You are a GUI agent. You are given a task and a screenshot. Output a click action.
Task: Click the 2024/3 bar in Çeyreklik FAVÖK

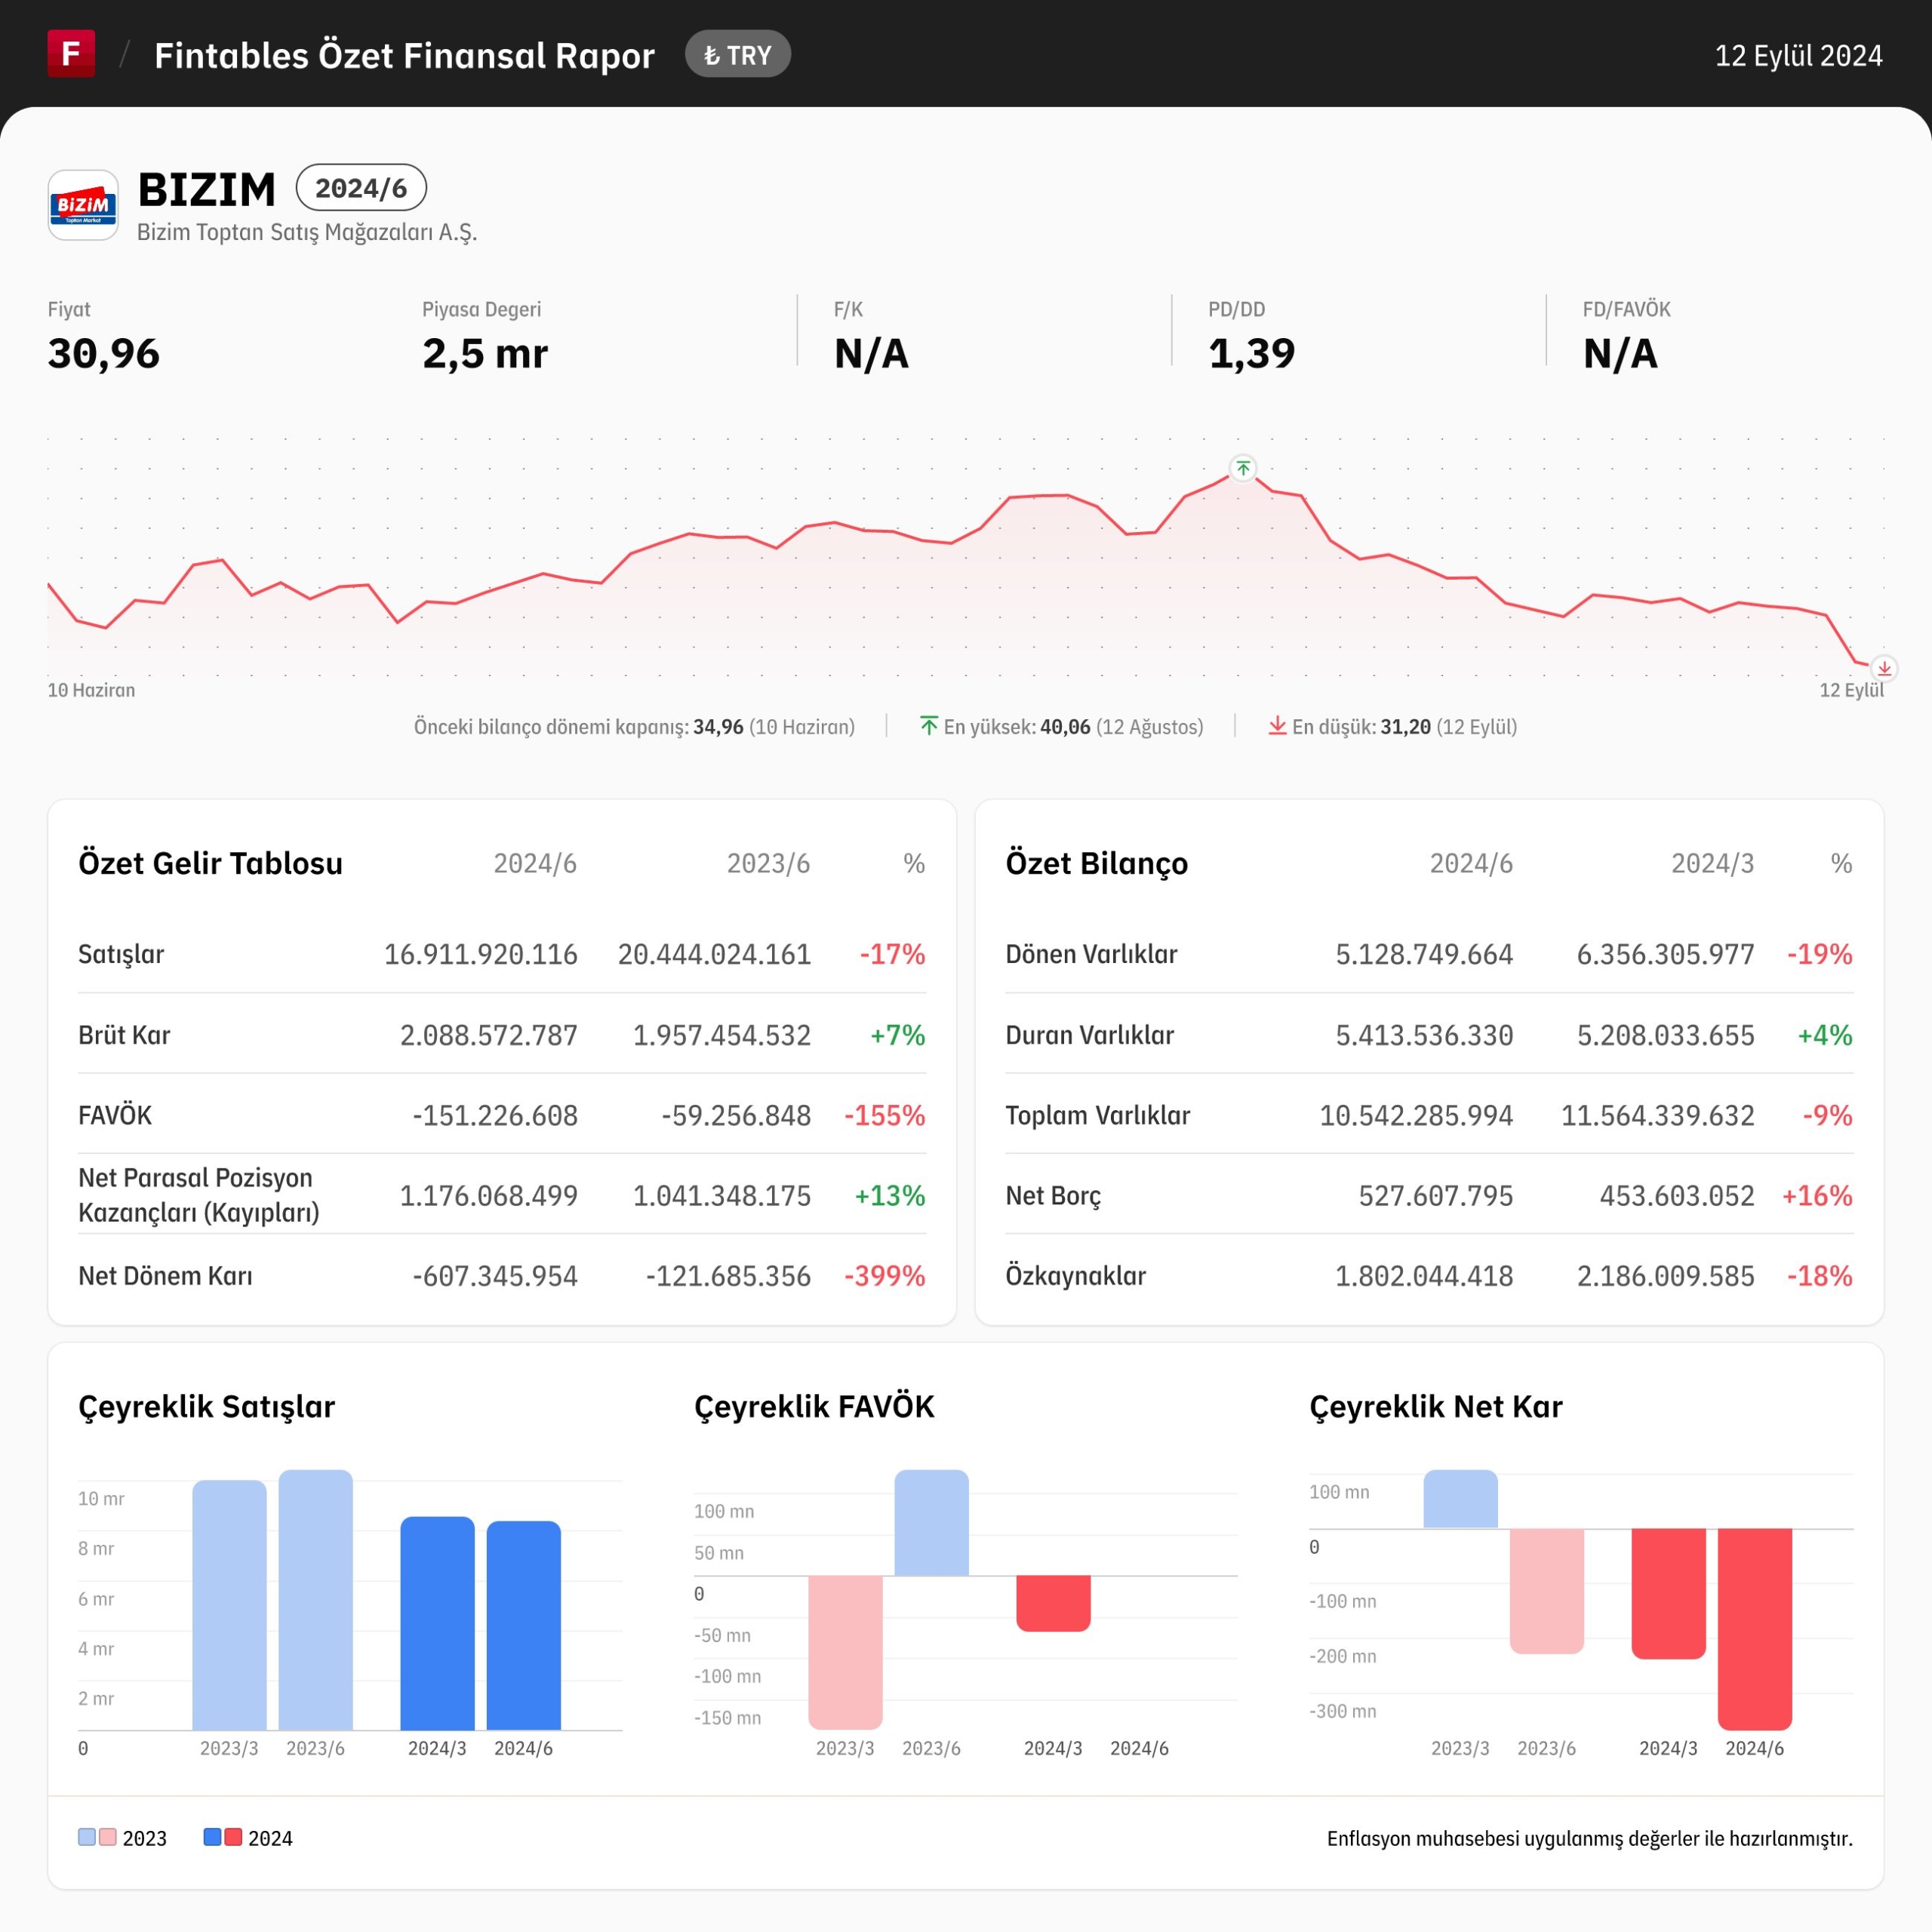point(1054,1603)
